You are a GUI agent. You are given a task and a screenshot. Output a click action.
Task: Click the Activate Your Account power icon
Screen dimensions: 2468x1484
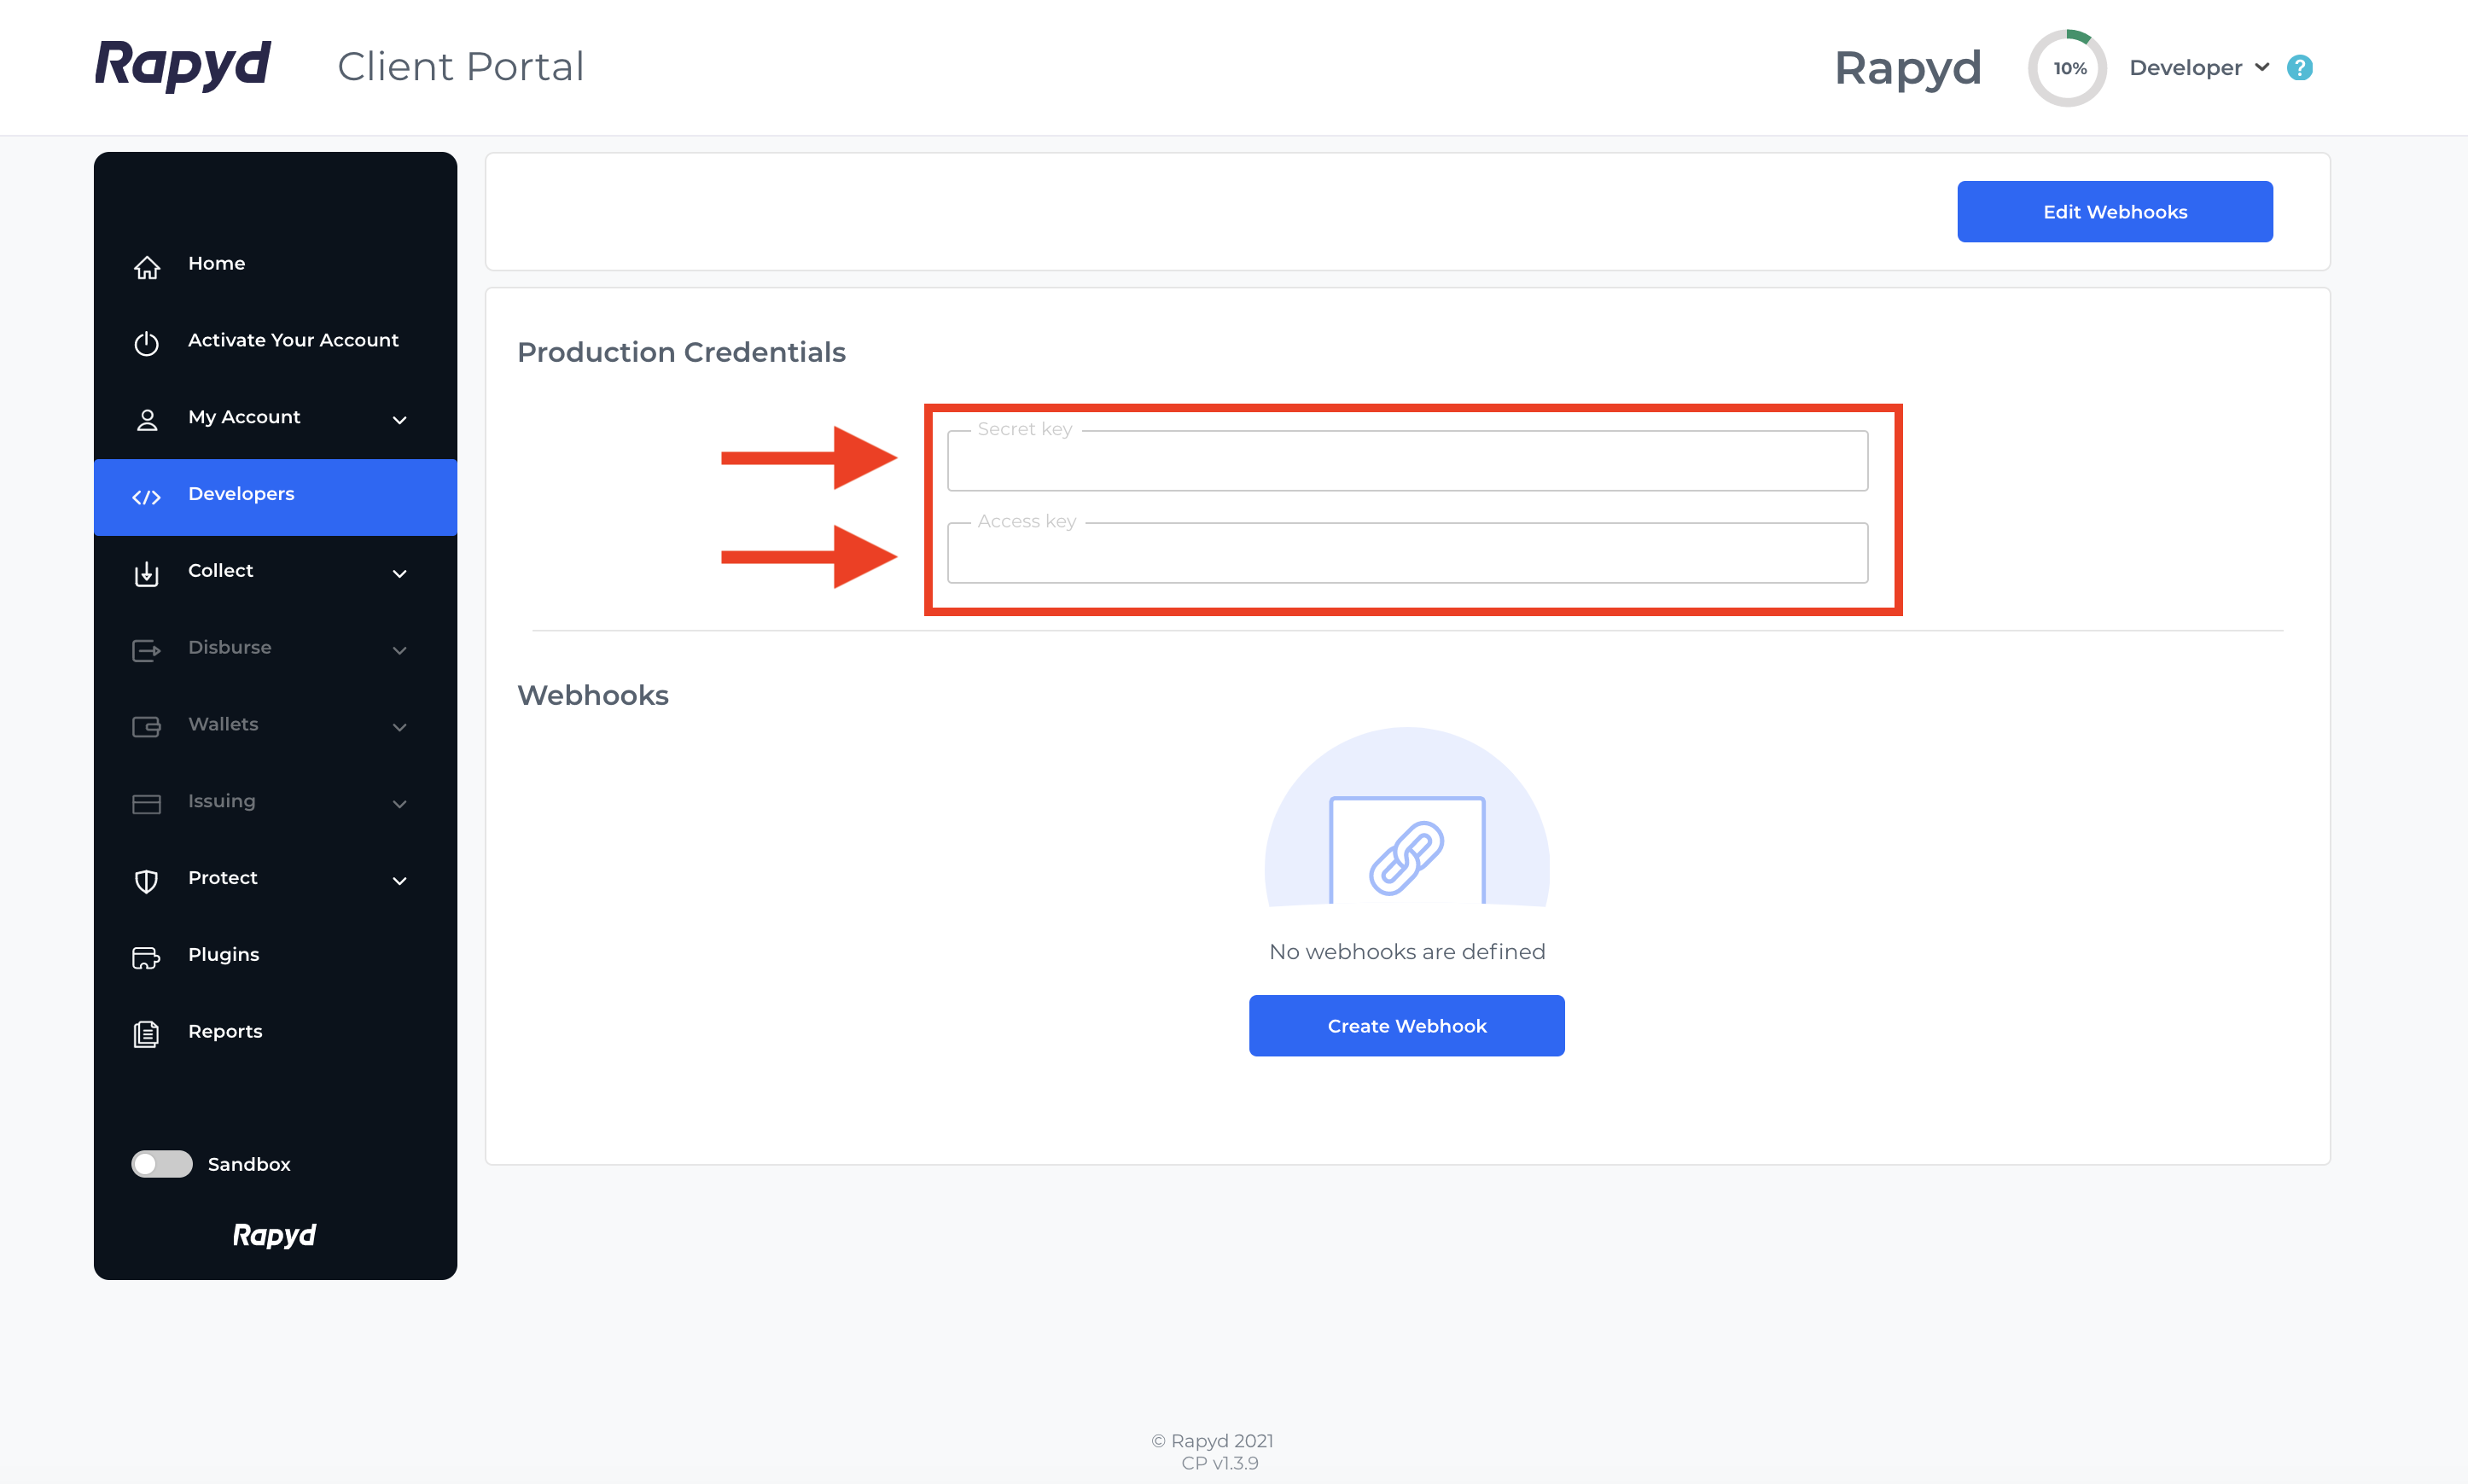pos(146,343)
